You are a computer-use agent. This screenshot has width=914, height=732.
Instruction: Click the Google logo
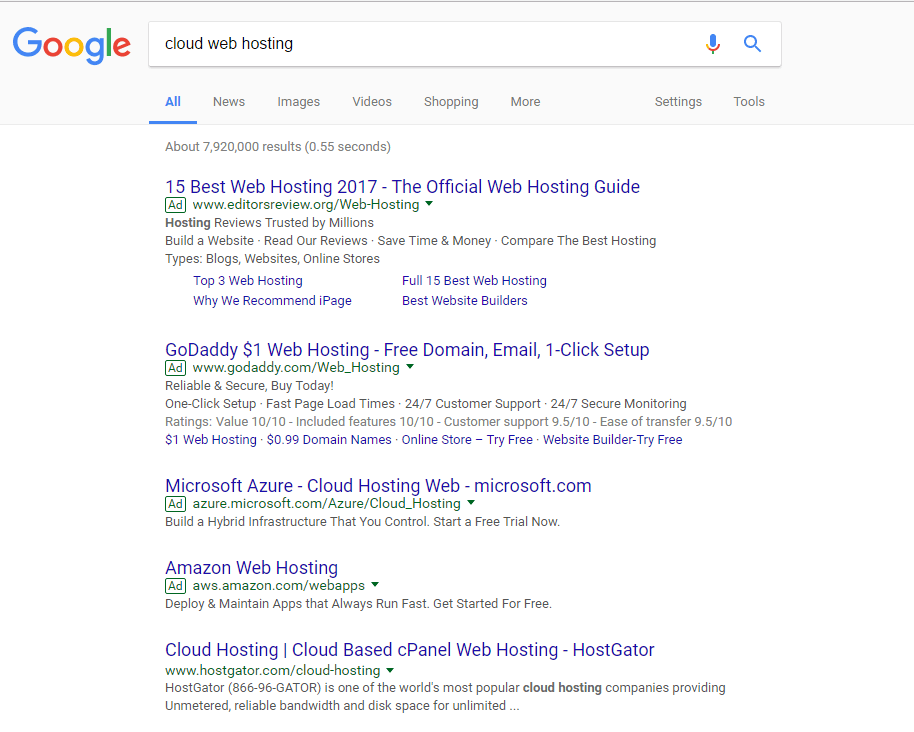pyautogui.click(x=72, y=45)
